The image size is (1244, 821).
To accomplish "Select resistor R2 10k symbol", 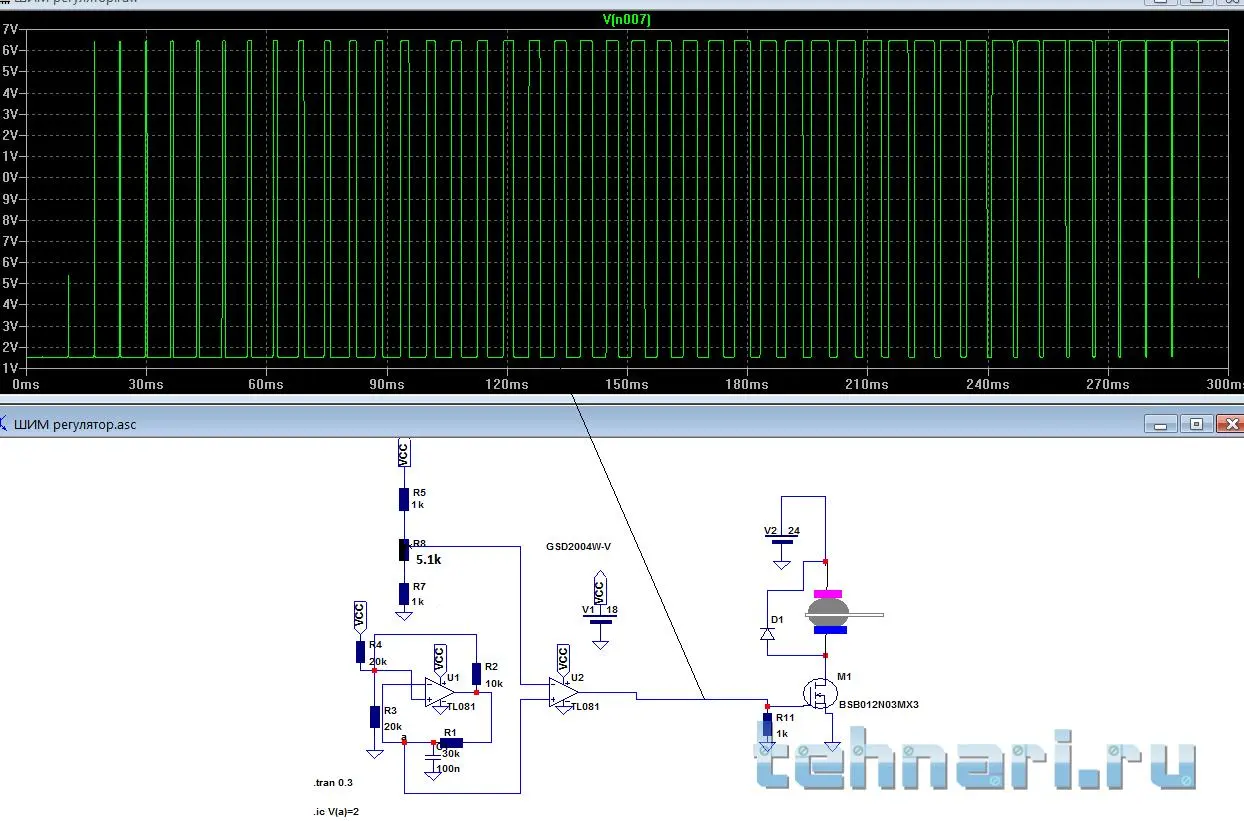I will (477, 673).
